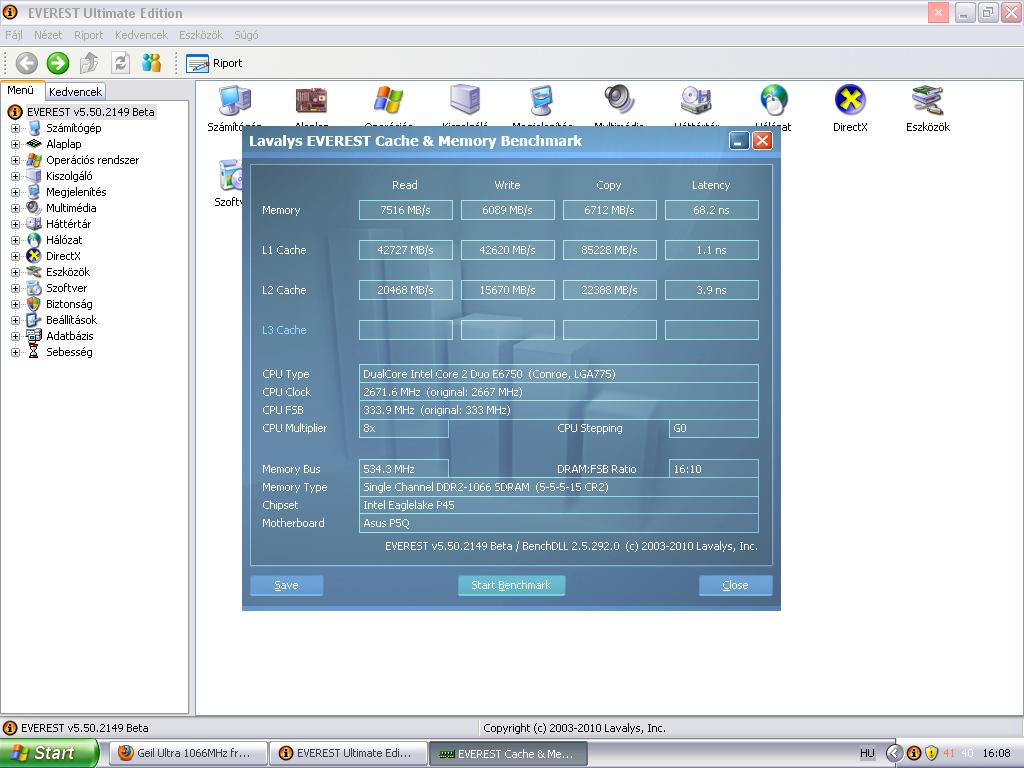
Task: Click EVEREST info icon in system tray
Action: 914,753
